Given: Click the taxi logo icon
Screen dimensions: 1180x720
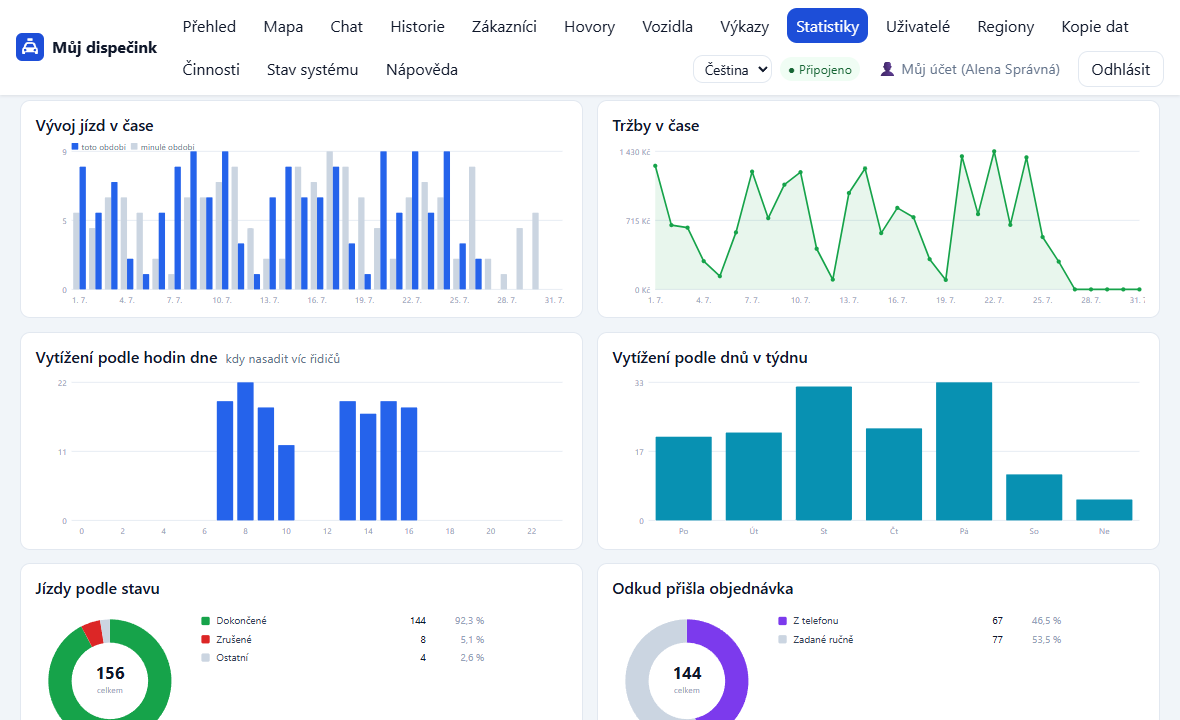Looking at the screenshot, I should pos(29,47).
